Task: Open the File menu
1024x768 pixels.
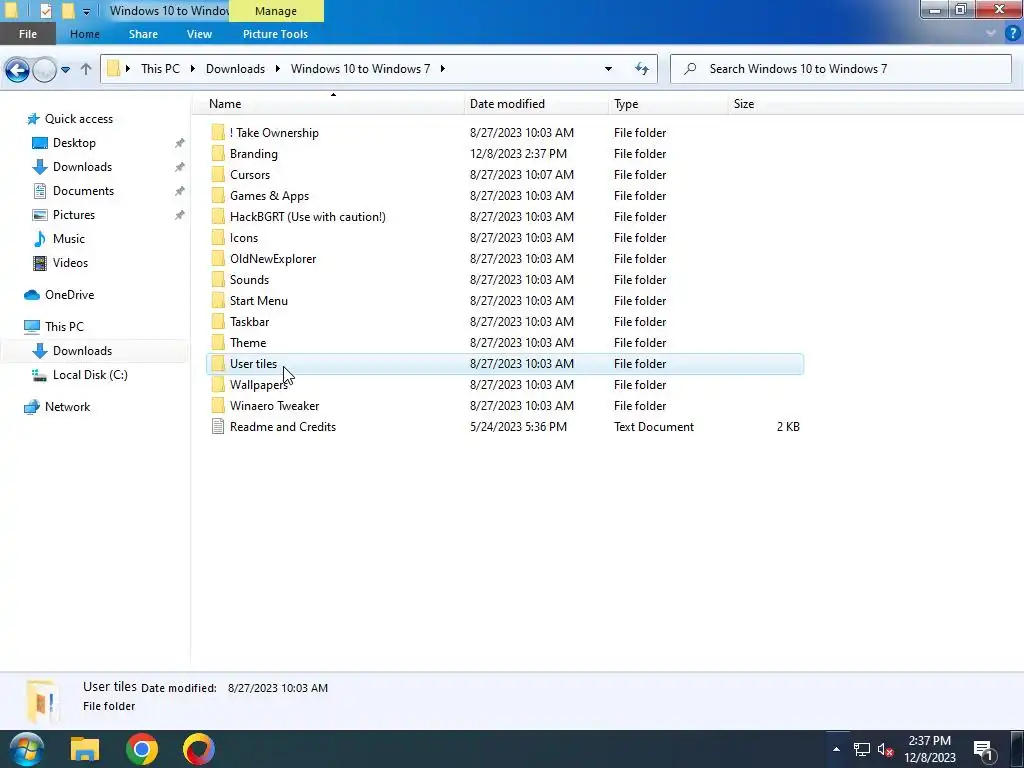Action: tap(28, 34)
